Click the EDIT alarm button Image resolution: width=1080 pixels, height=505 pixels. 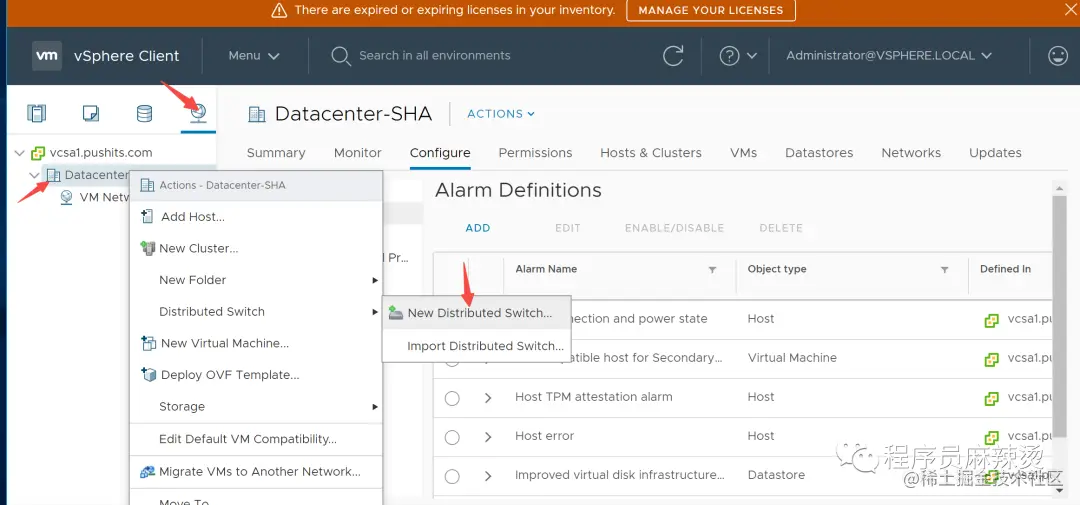pos(568,228)
